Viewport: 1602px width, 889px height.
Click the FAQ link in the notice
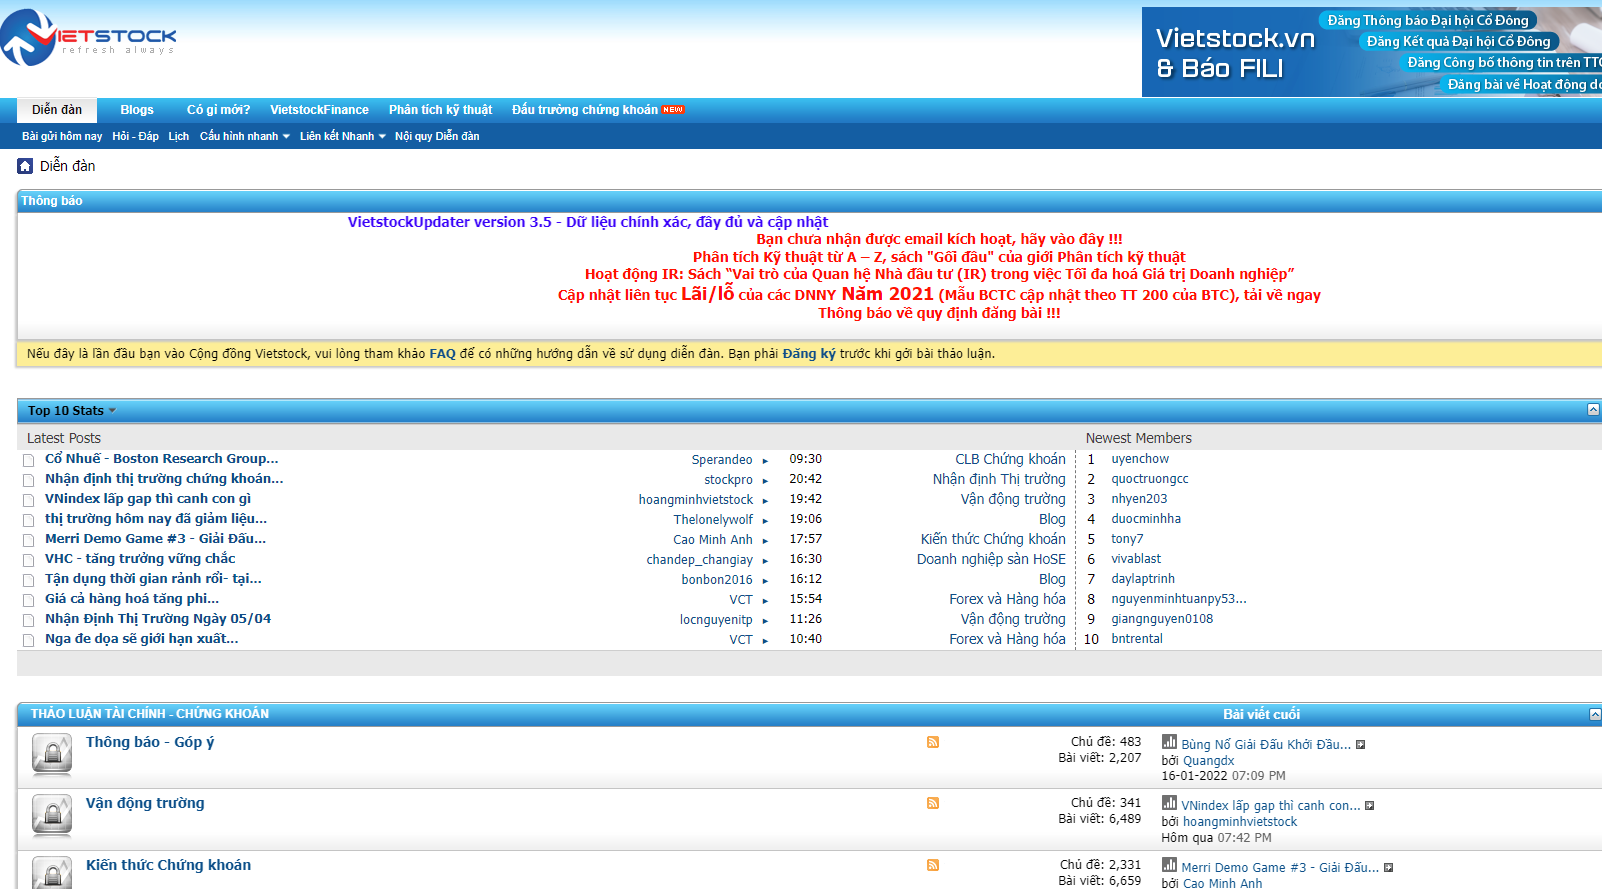442,354
